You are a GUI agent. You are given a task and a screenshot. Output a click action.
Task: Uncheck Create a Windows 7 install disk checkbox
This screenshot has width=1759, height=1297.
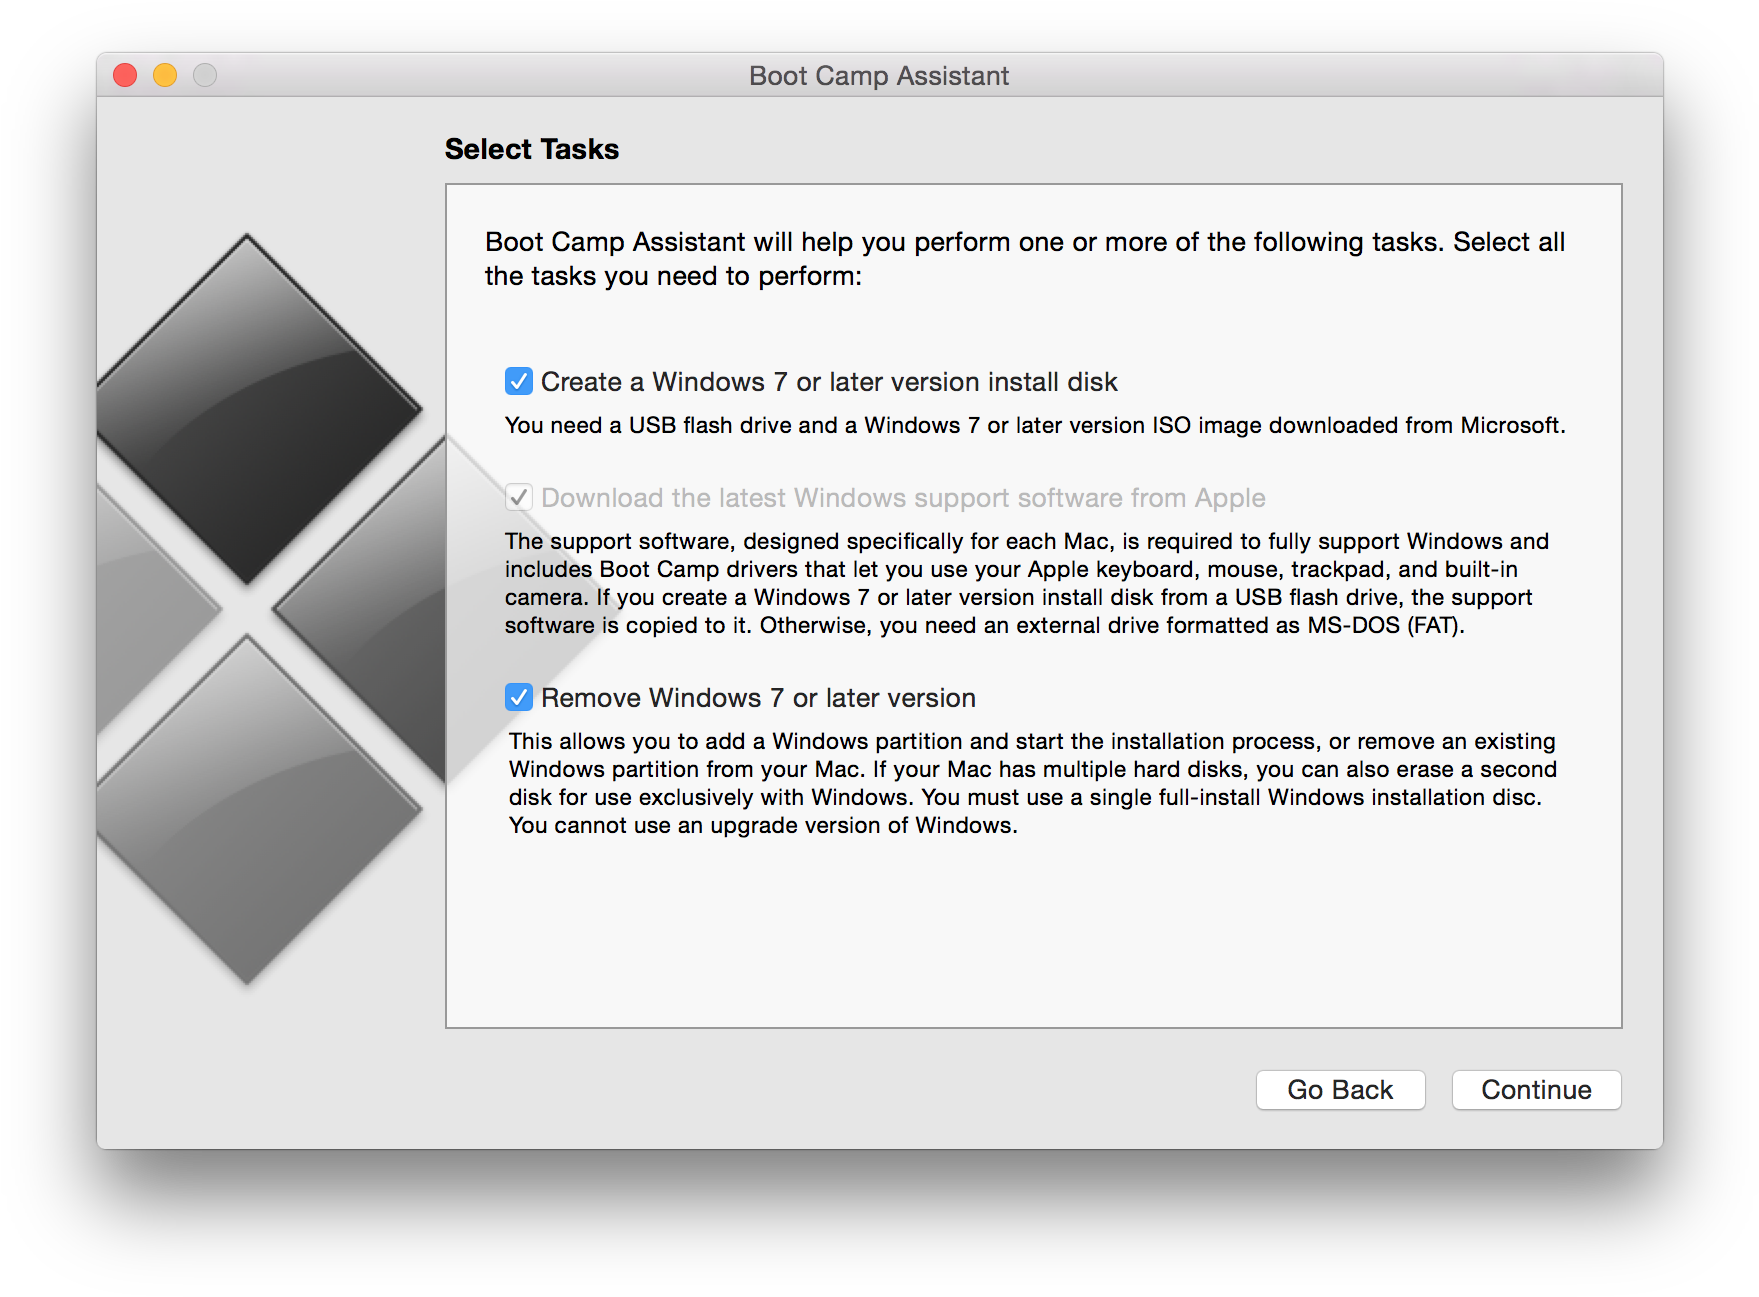(518, 381)
